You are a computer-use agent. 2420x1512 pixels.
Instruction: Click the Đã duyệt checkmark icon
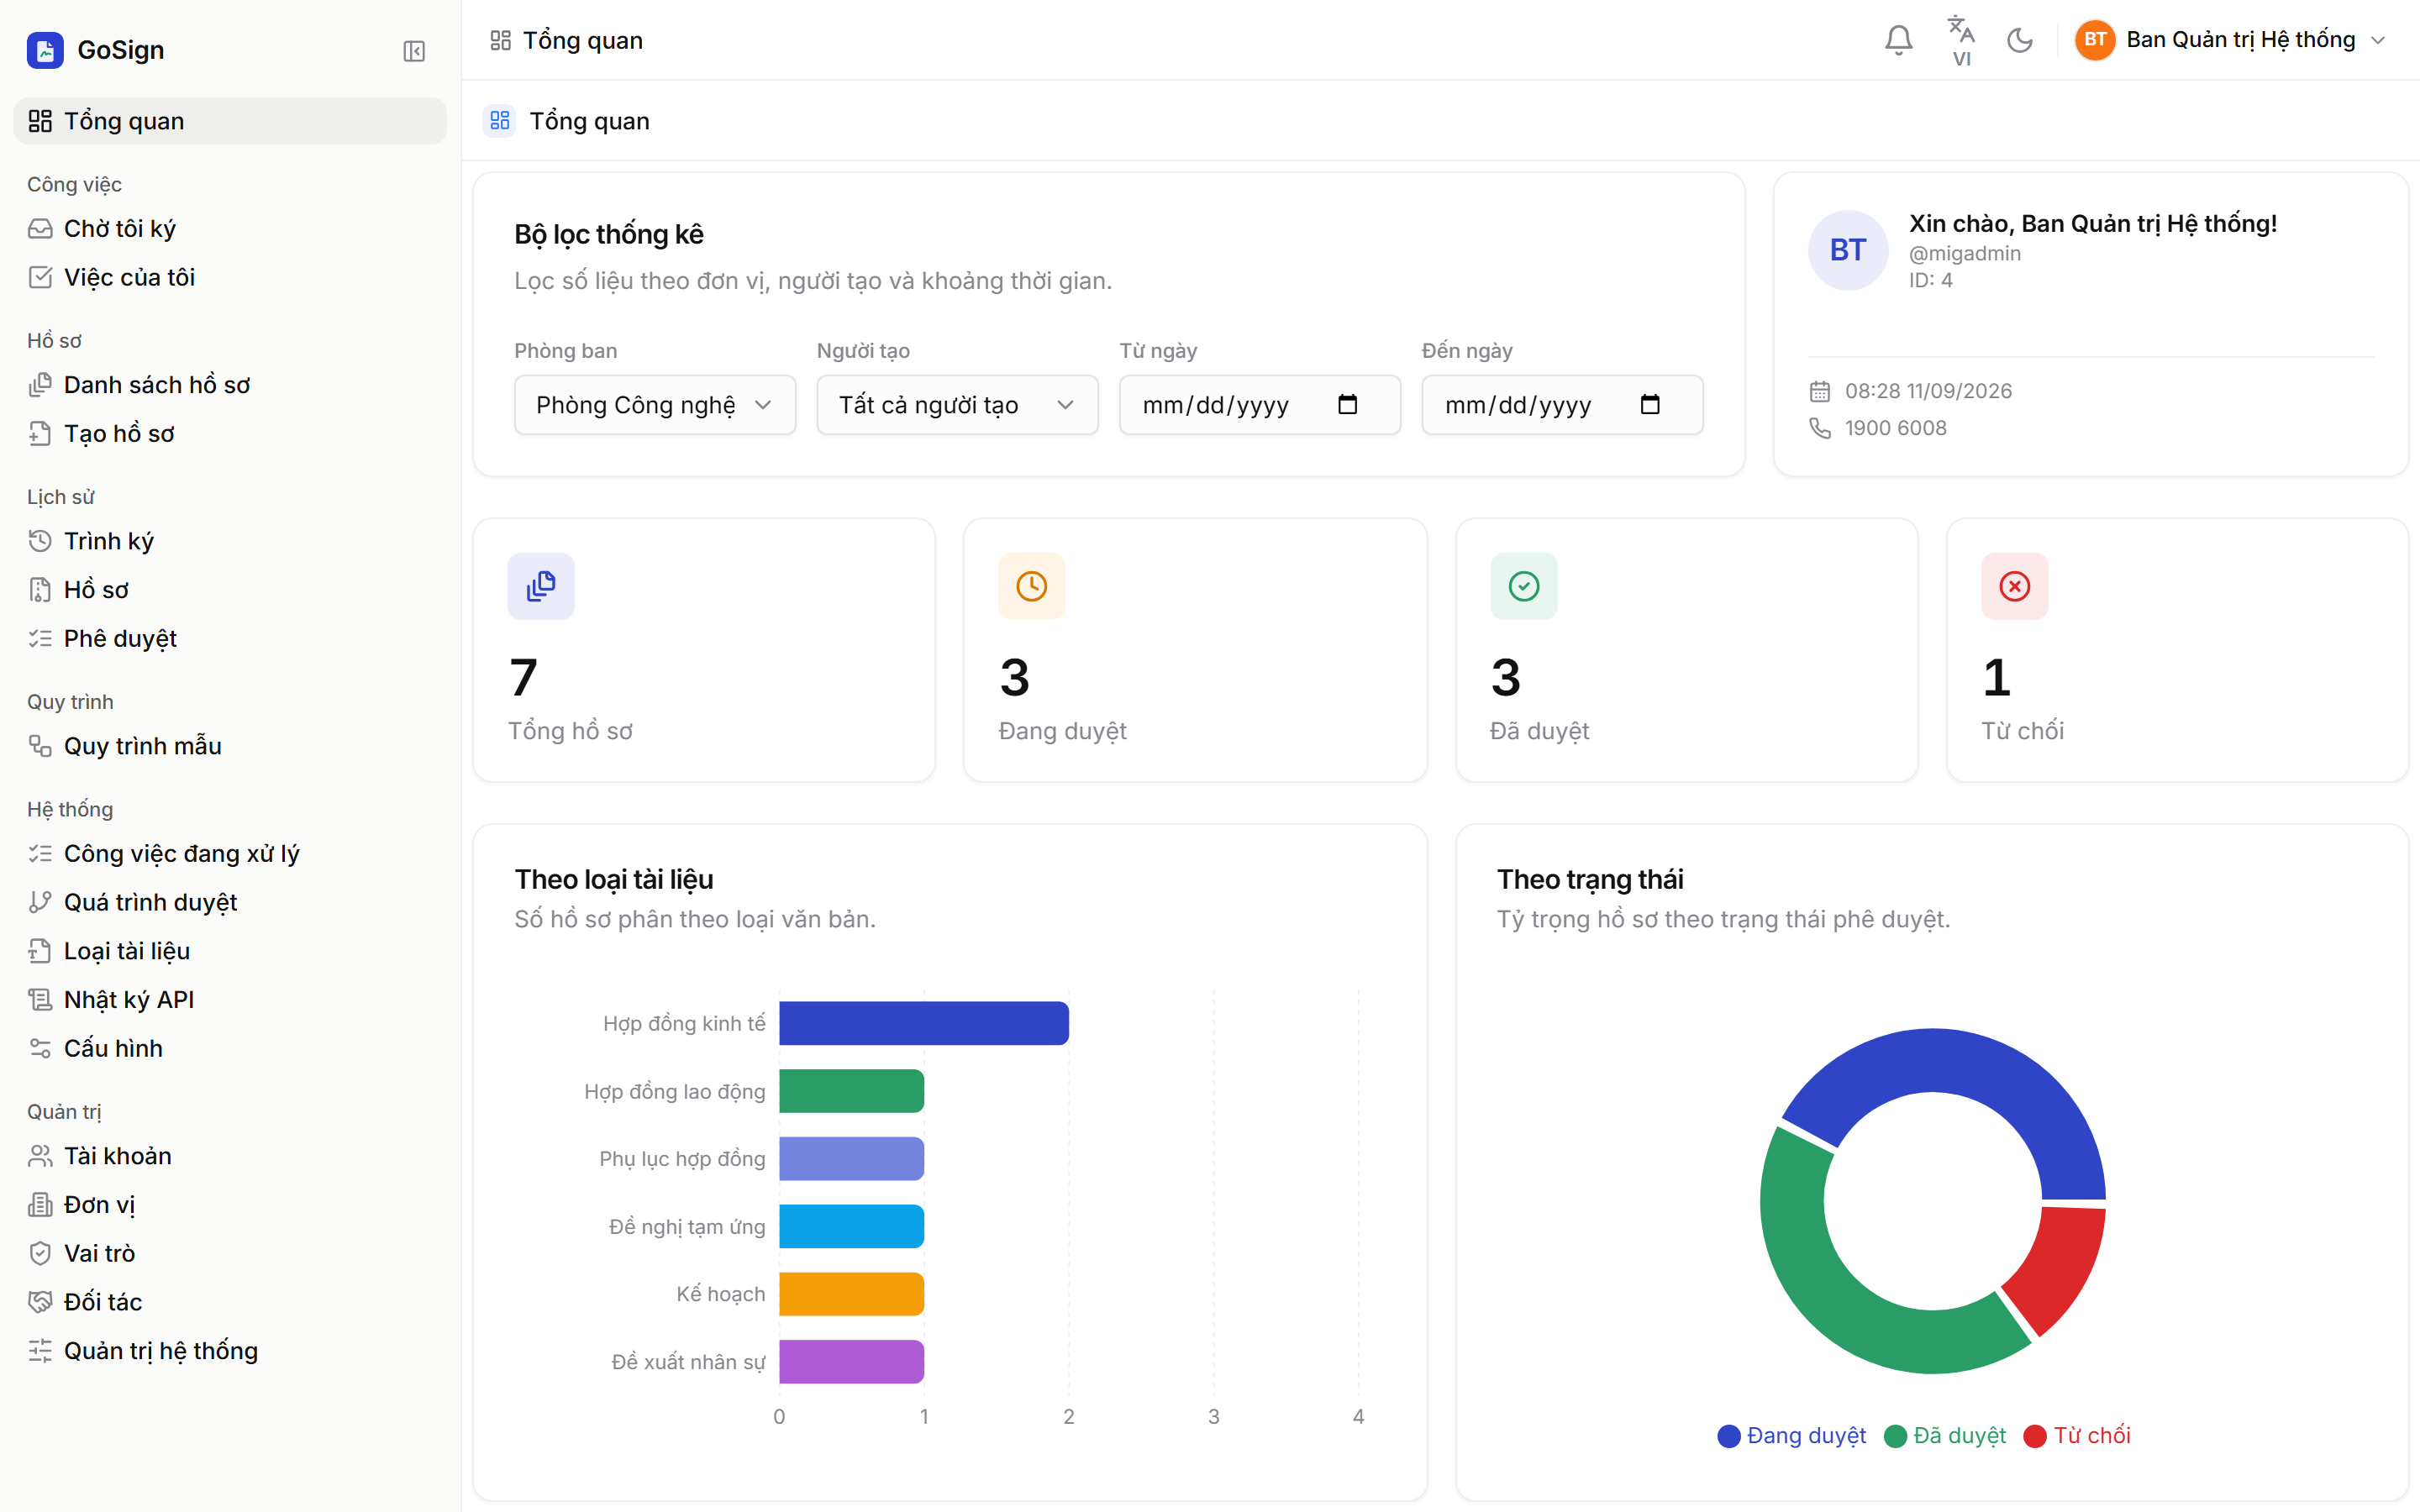tap(1523, 586)
